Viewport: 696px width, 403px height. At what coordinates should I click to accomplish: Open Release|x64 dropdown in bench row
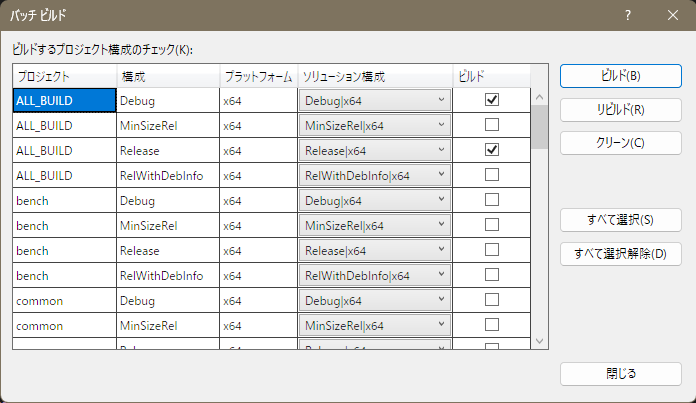[x=375, y=250]
